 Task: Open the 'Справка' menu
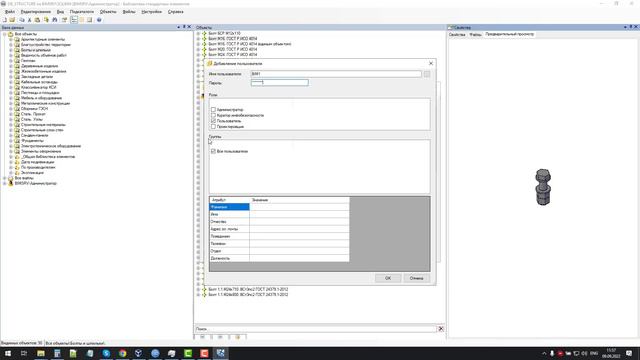coord(176,12)
